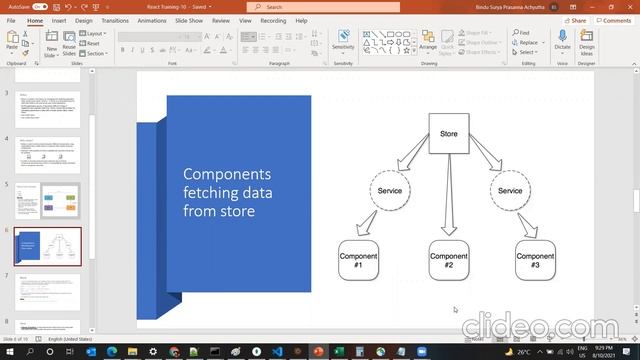640x360 pixels.
Task: Click Clear All Formatting icon
Action: tap(229, 37)
